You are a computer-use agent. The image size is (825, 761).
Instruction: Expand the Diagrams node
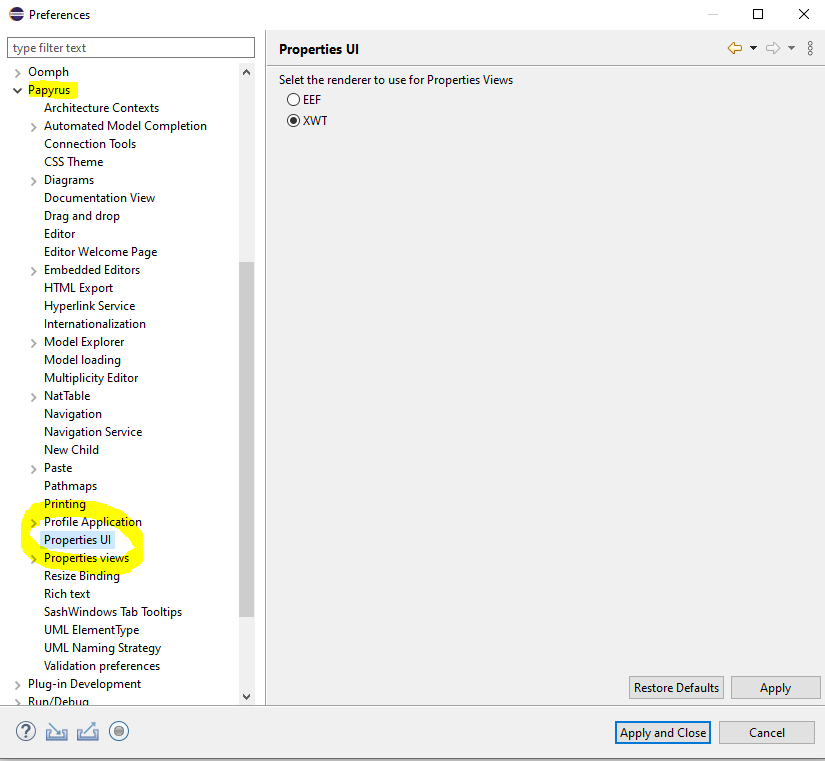33,181
